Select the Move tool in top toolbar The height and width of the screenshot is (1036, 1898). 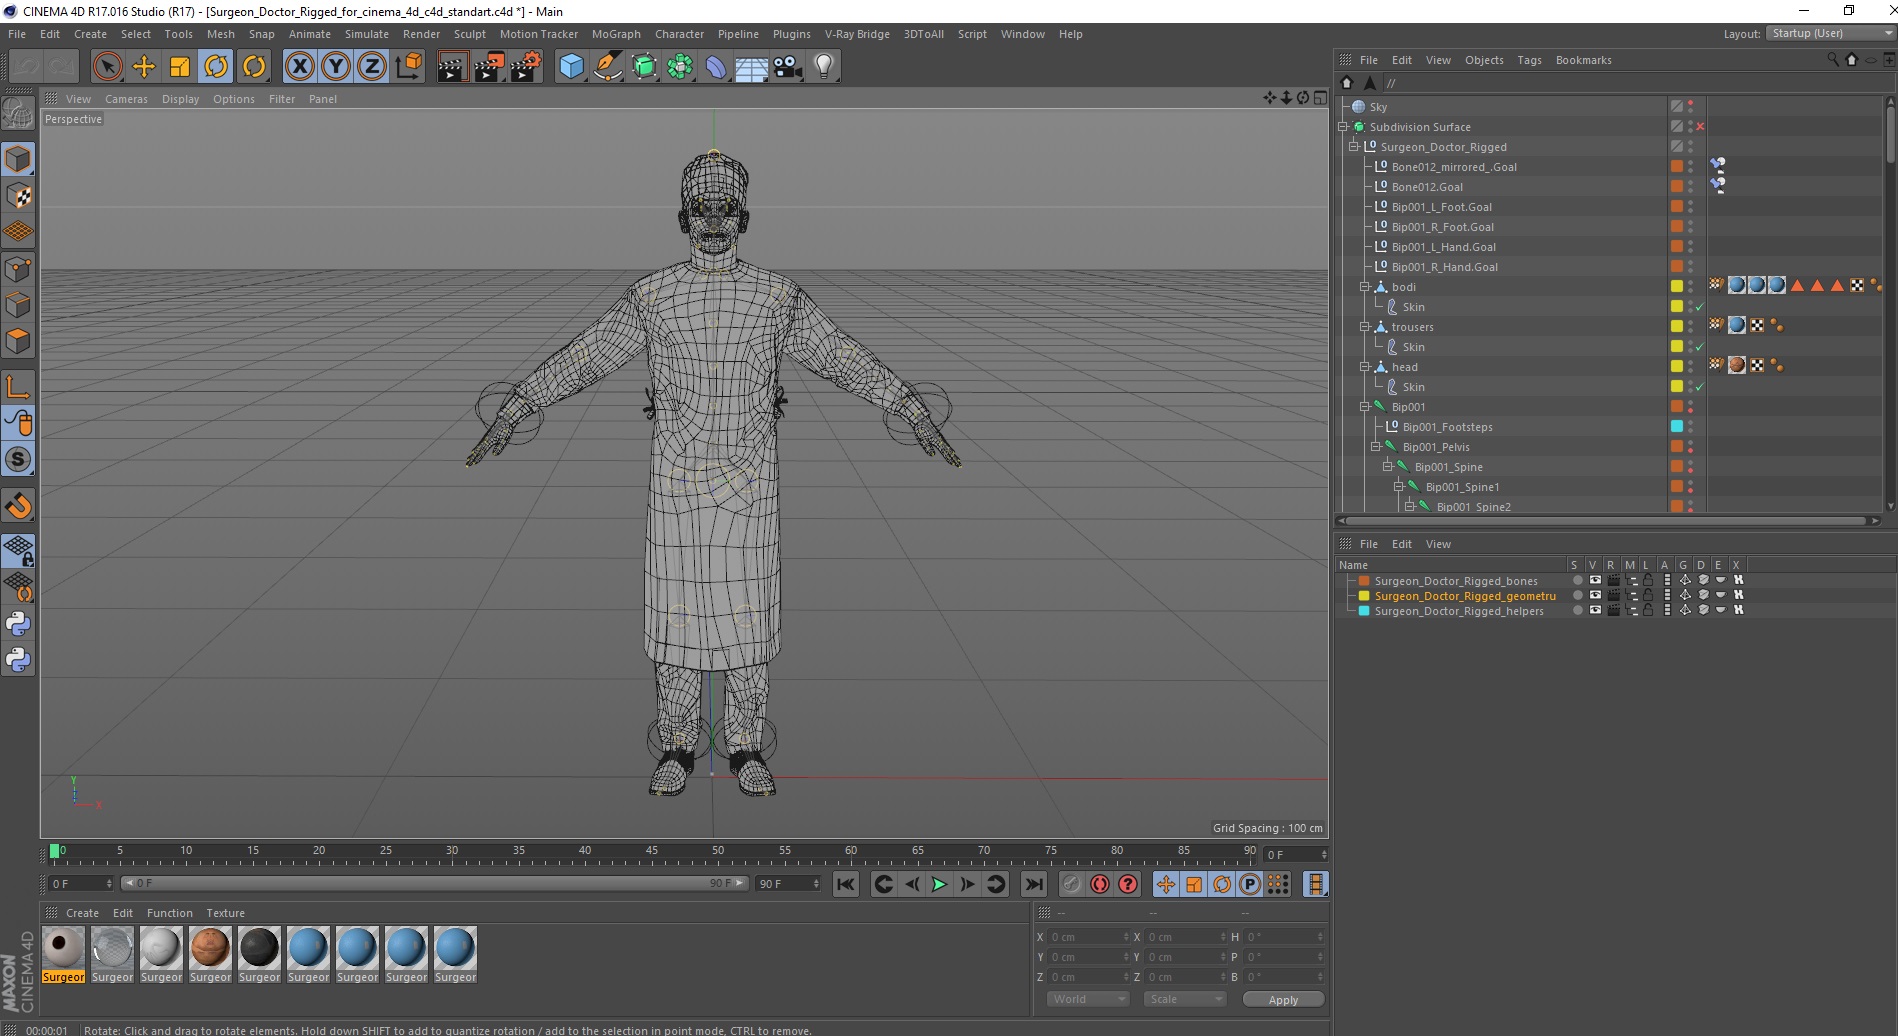[x=144, y=67]
